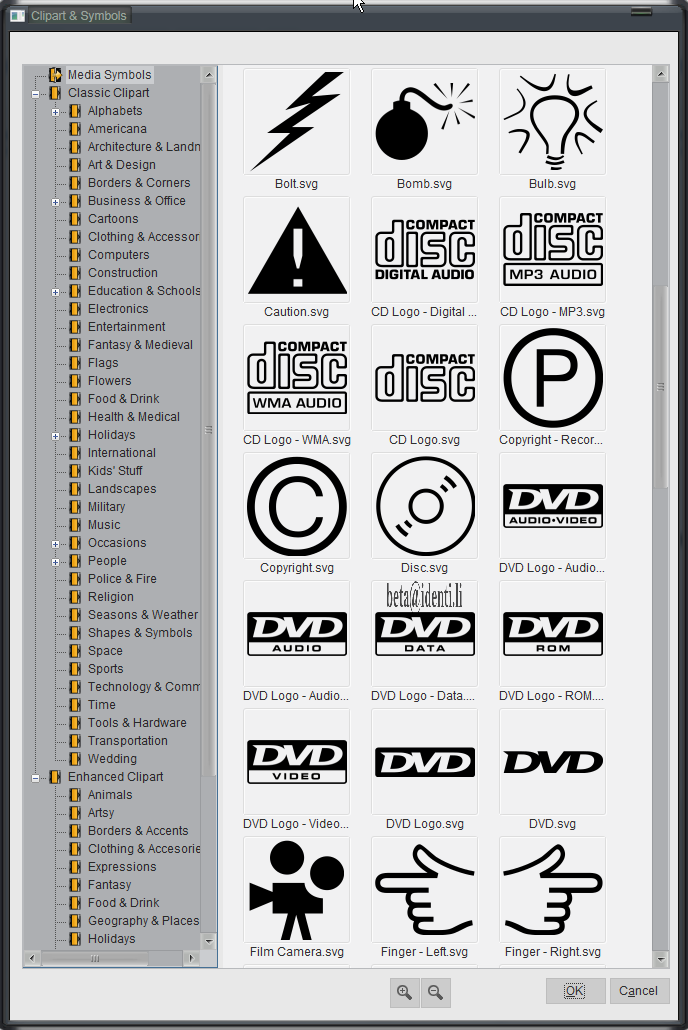Image resolution: width=688 pixels, height=1030 pixels.
Task: Collapse the Classic Clipart tree node
Action: [x=35, y=94]
